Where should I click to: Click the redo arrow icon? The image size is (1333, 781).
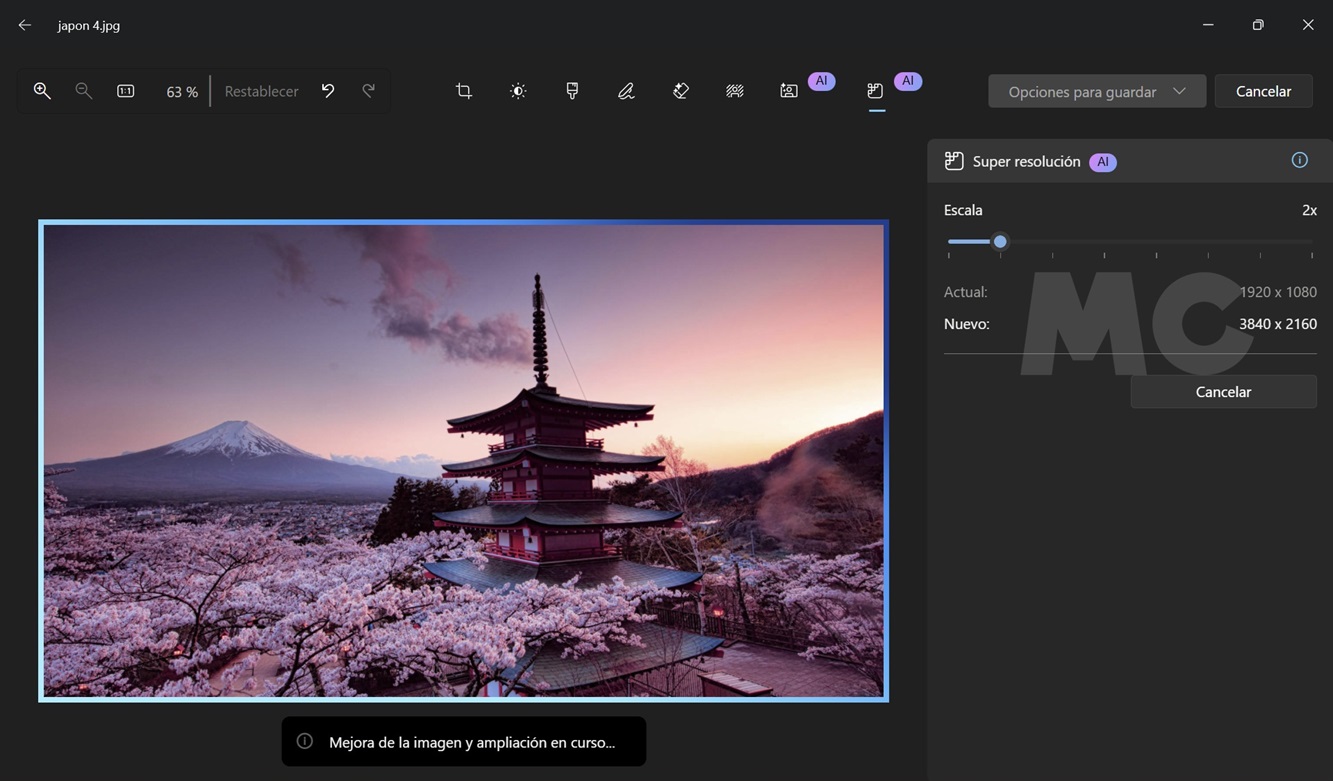[368, 91]
